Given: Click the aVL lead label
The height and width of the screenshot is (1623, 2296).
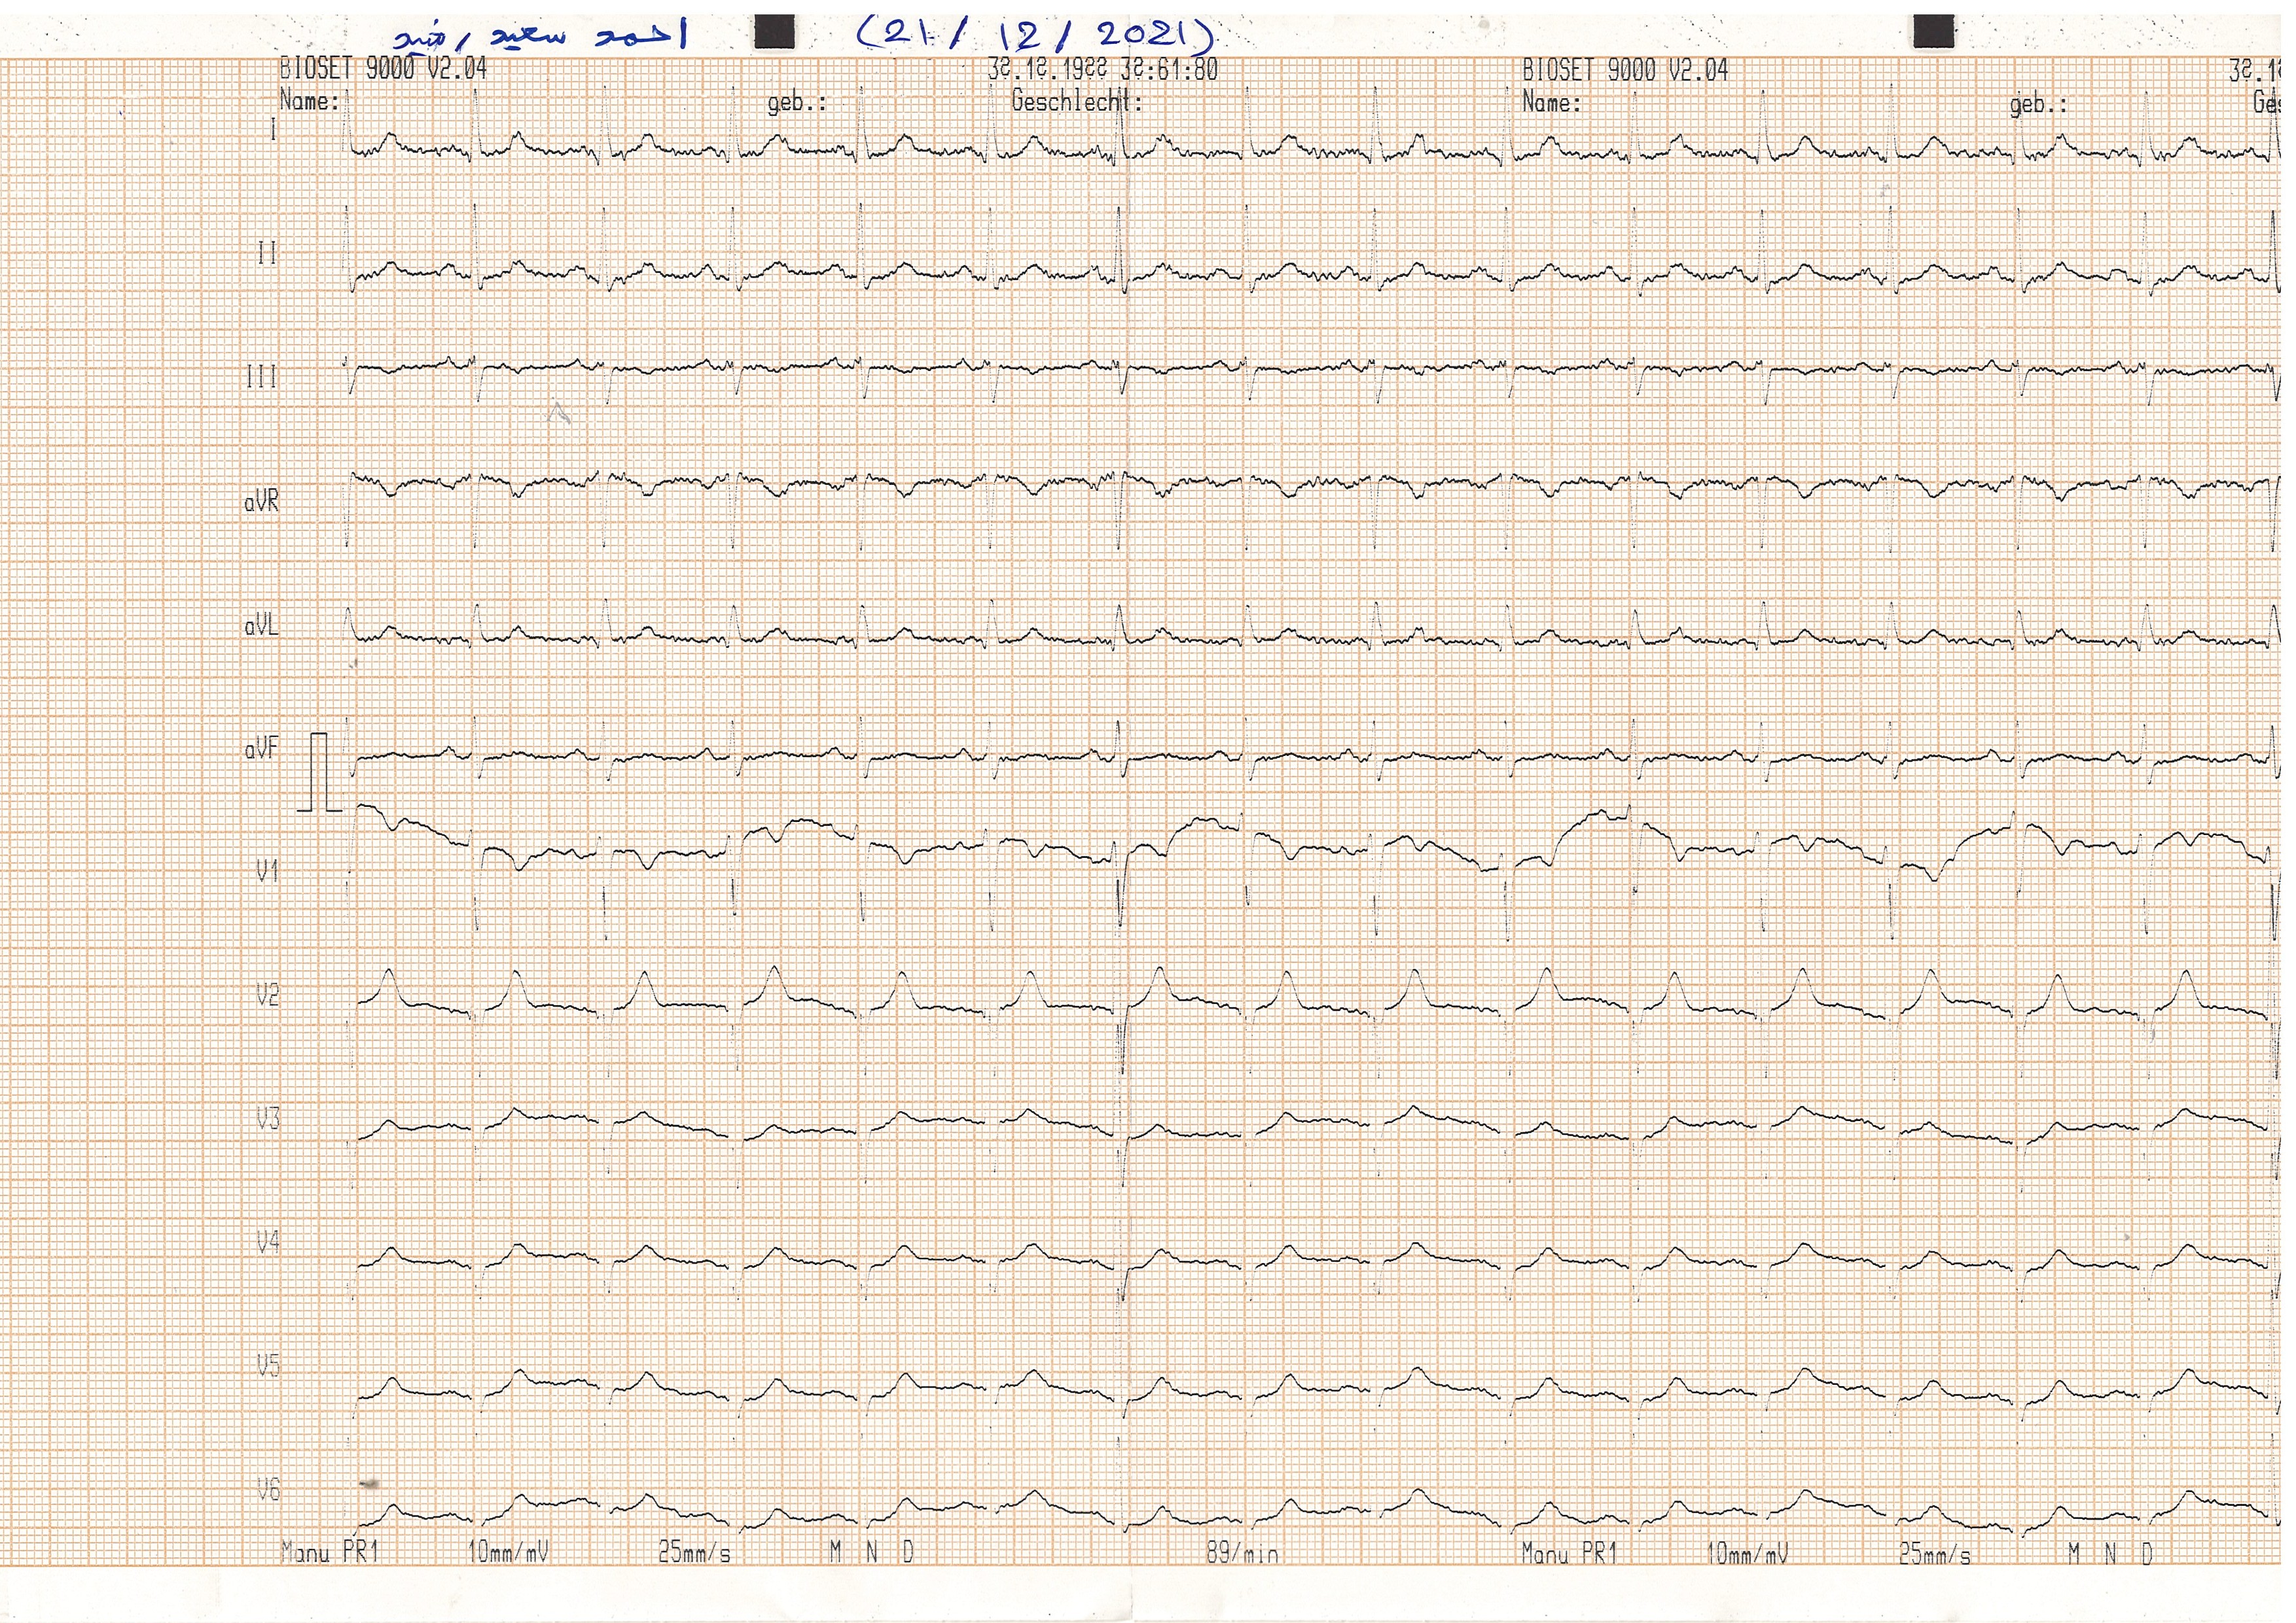Looking at the screenshot, I should point(262,626).
